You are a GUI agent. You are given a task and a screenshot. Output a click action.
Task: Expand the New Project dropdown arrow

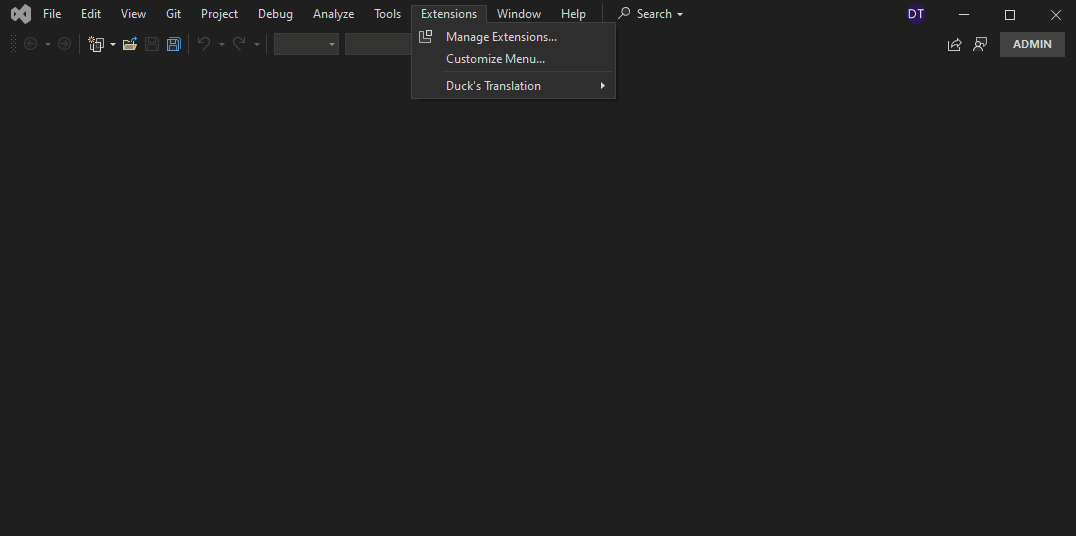(x=113, y=44)
